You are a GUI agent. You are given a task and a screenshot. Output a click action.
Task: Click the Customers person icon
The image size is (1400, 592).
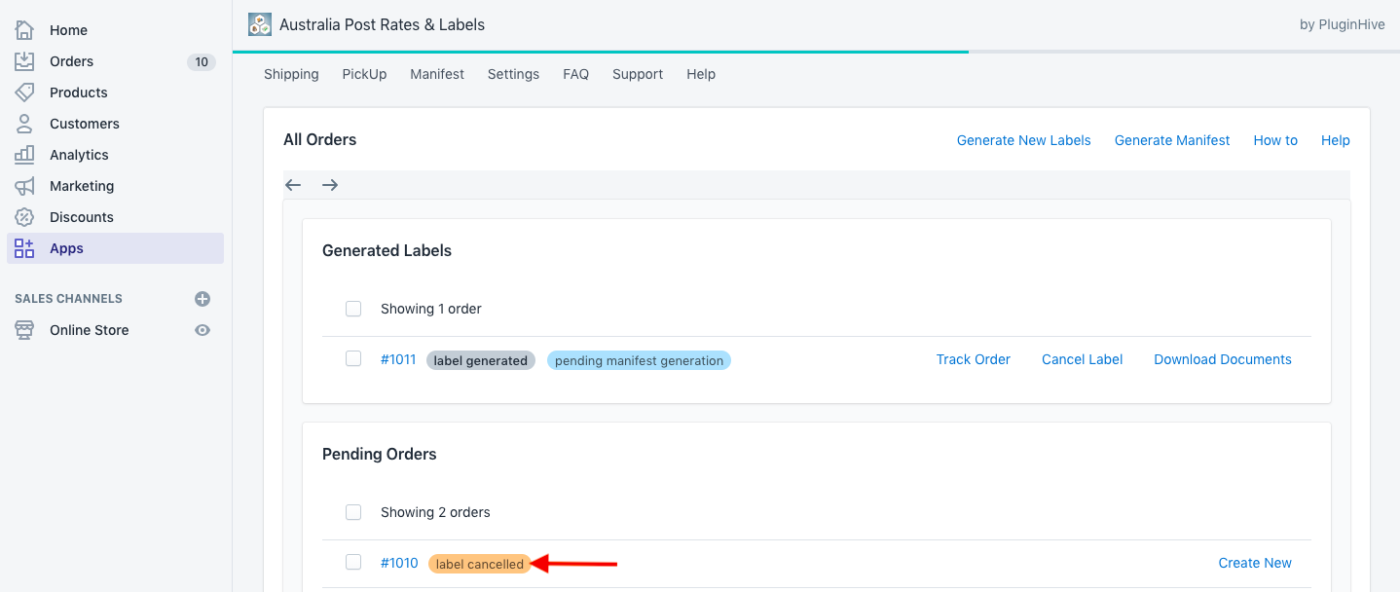click(x=24, y=123)
